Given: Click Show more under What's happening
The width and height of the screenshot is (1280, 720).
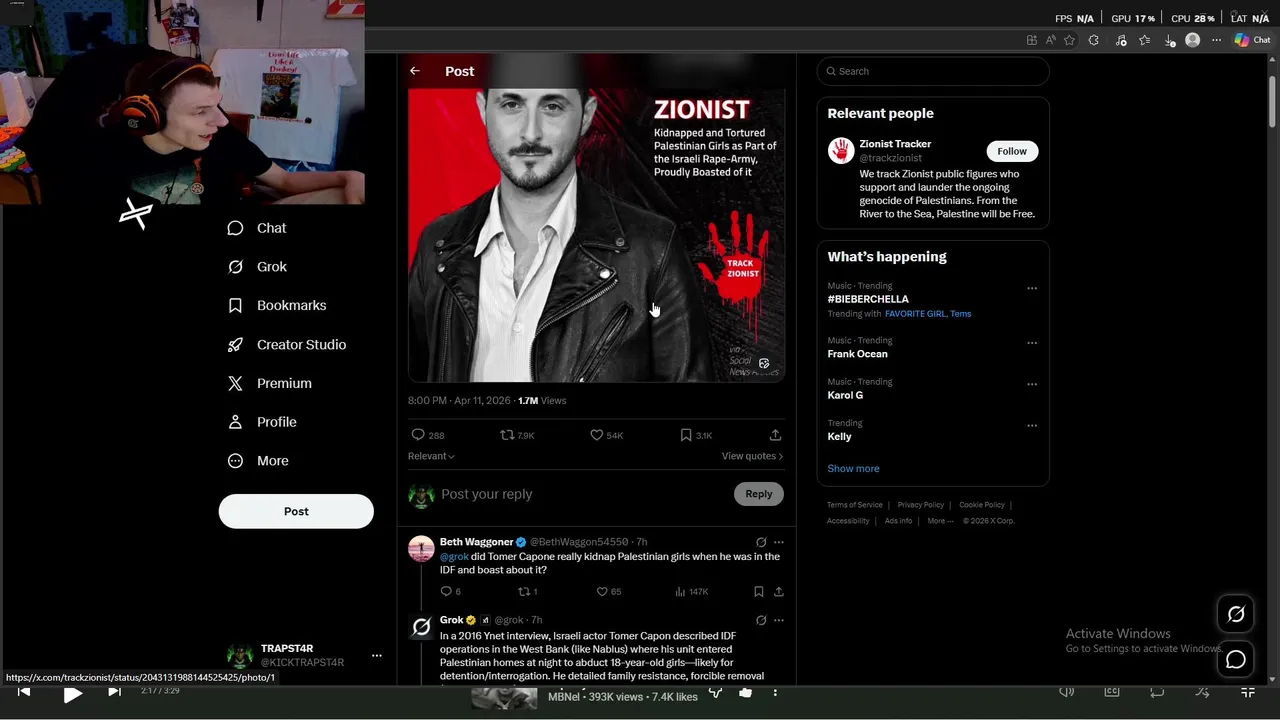Looking at the screenshot, I should (x=853, y=468).
